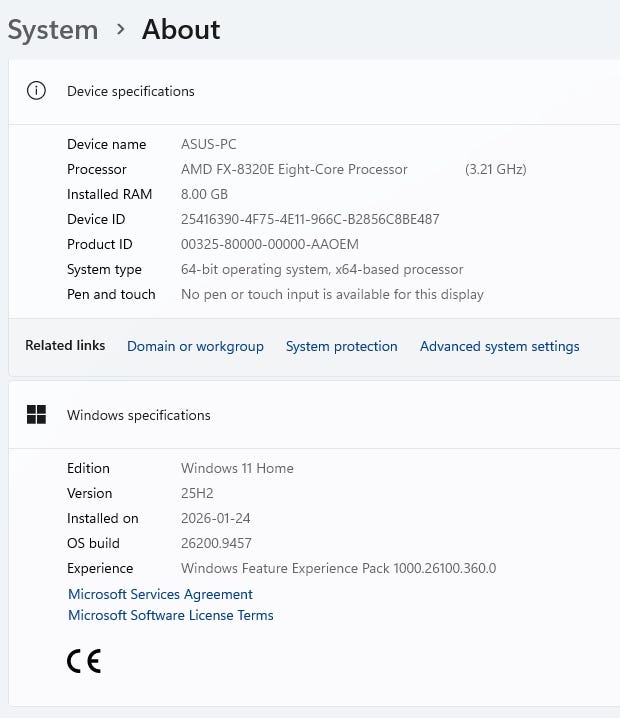Click the No pen or touch input text

332,294
